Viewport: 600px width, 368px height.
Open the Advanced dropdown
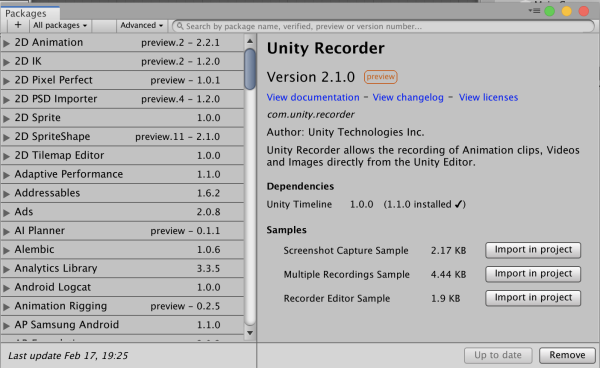point(142,25)
